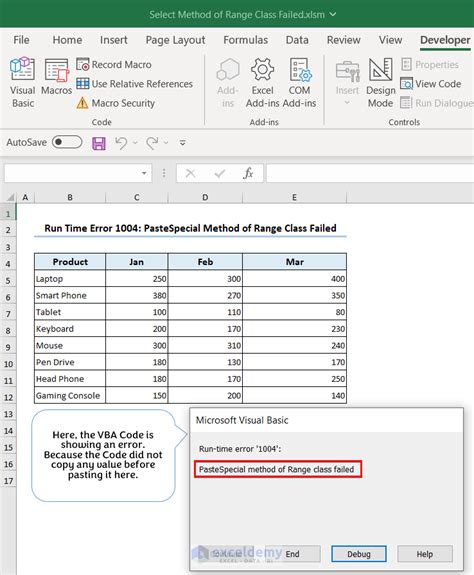This screenshot has width=474, height=575.
Task: Open COM Add-ins
Action: pos(300,83)
